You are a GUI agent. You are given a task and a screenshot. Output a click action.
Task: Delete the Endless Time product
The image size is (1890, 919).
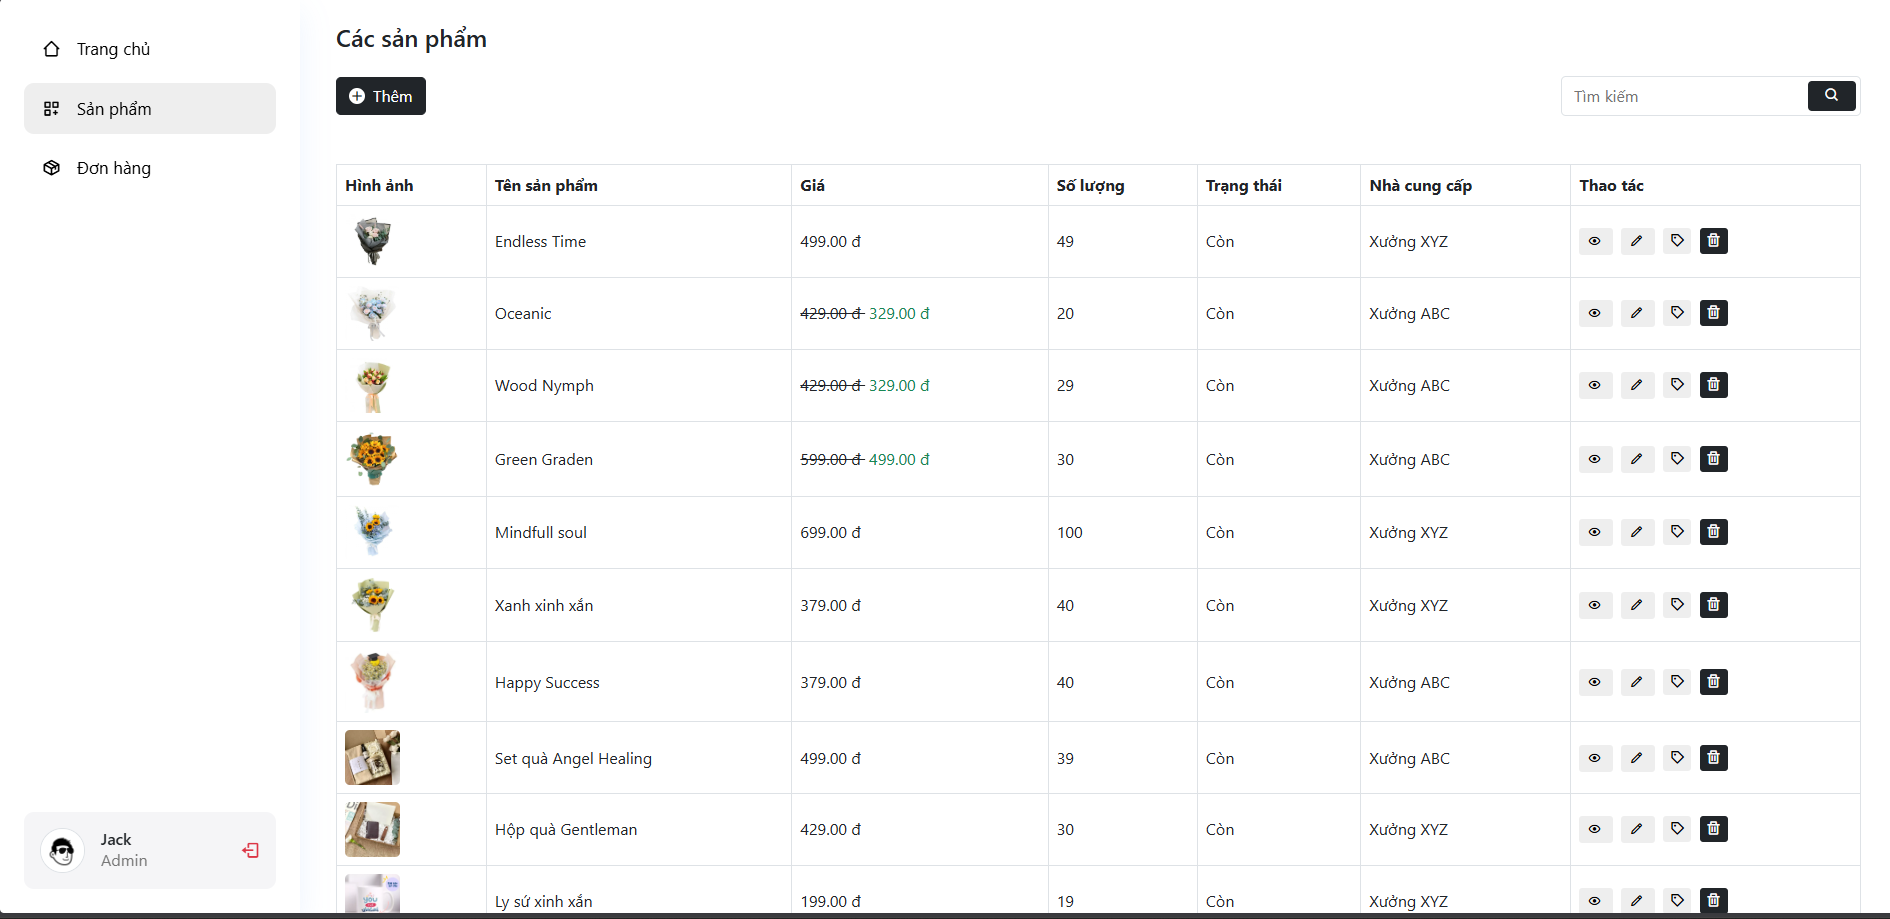click(x=1713, y=241)
